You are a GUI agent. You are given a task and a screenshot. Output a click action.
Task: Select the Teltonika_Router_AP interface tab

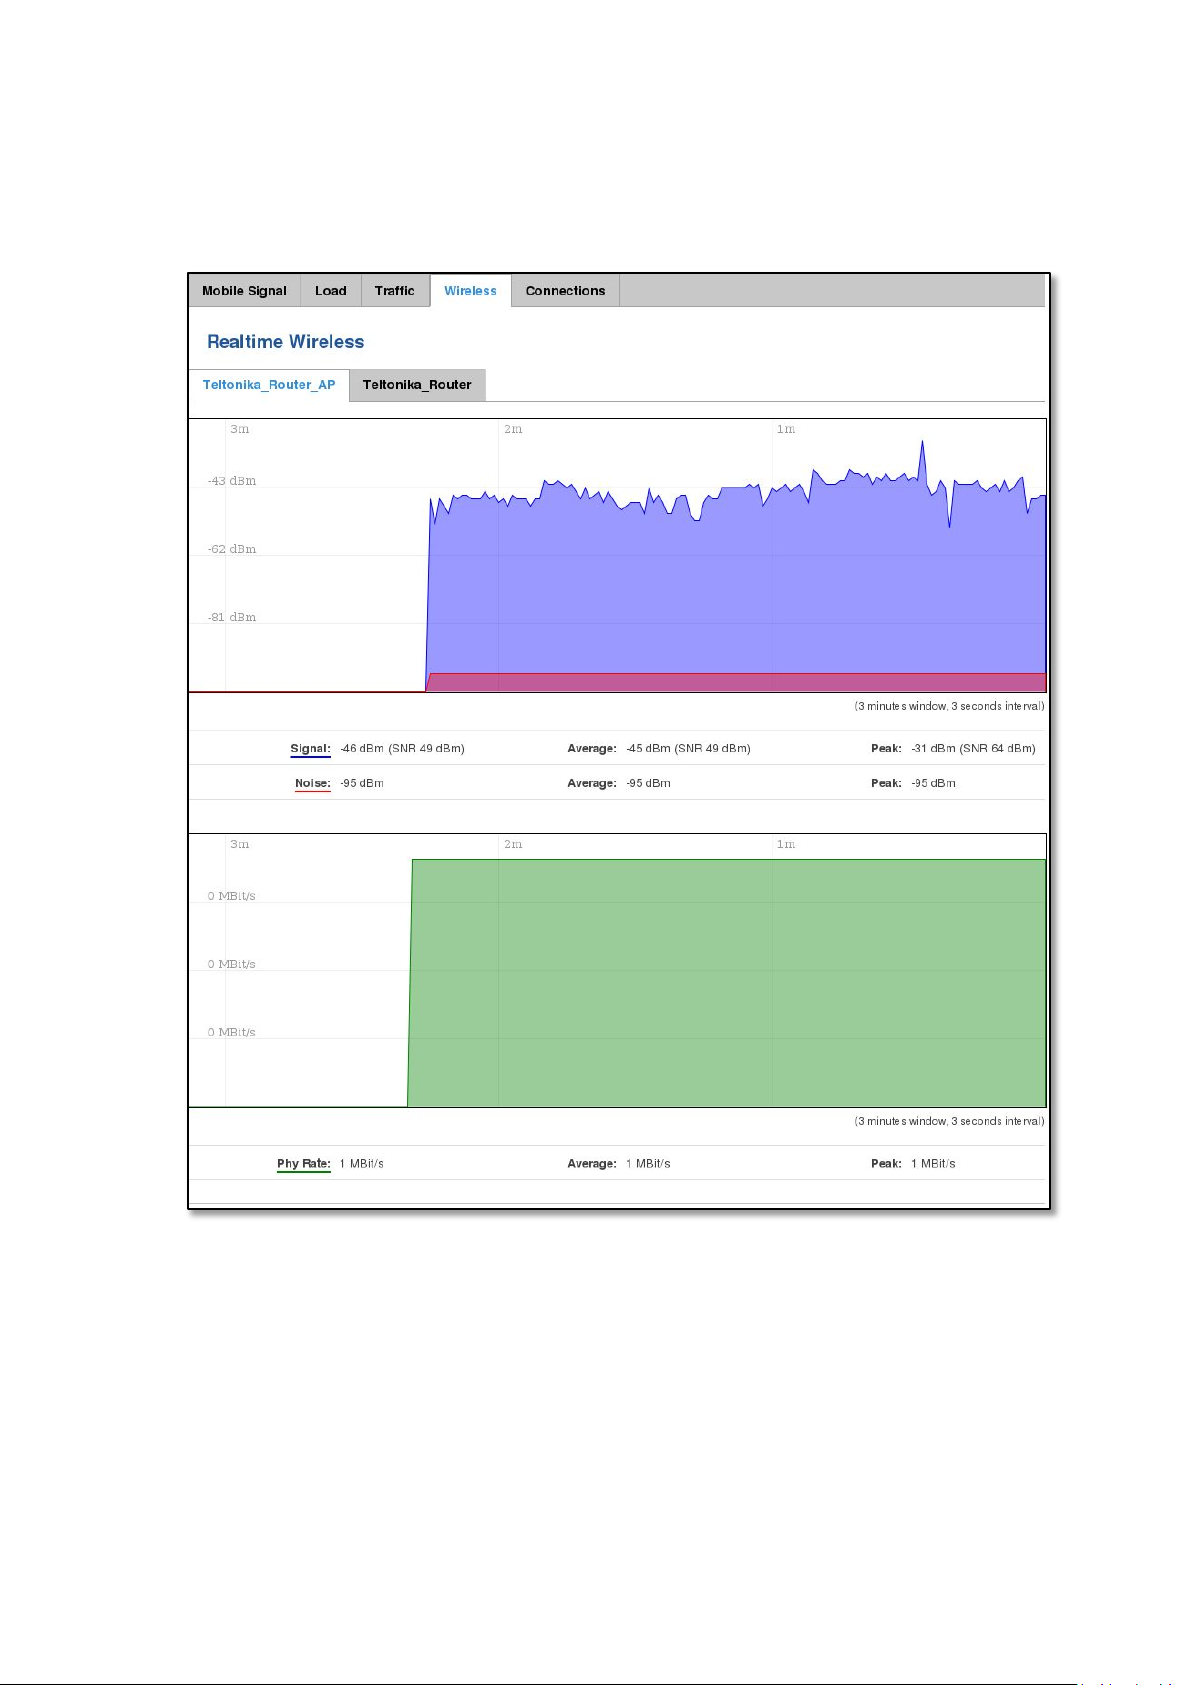tap(269, 385)
